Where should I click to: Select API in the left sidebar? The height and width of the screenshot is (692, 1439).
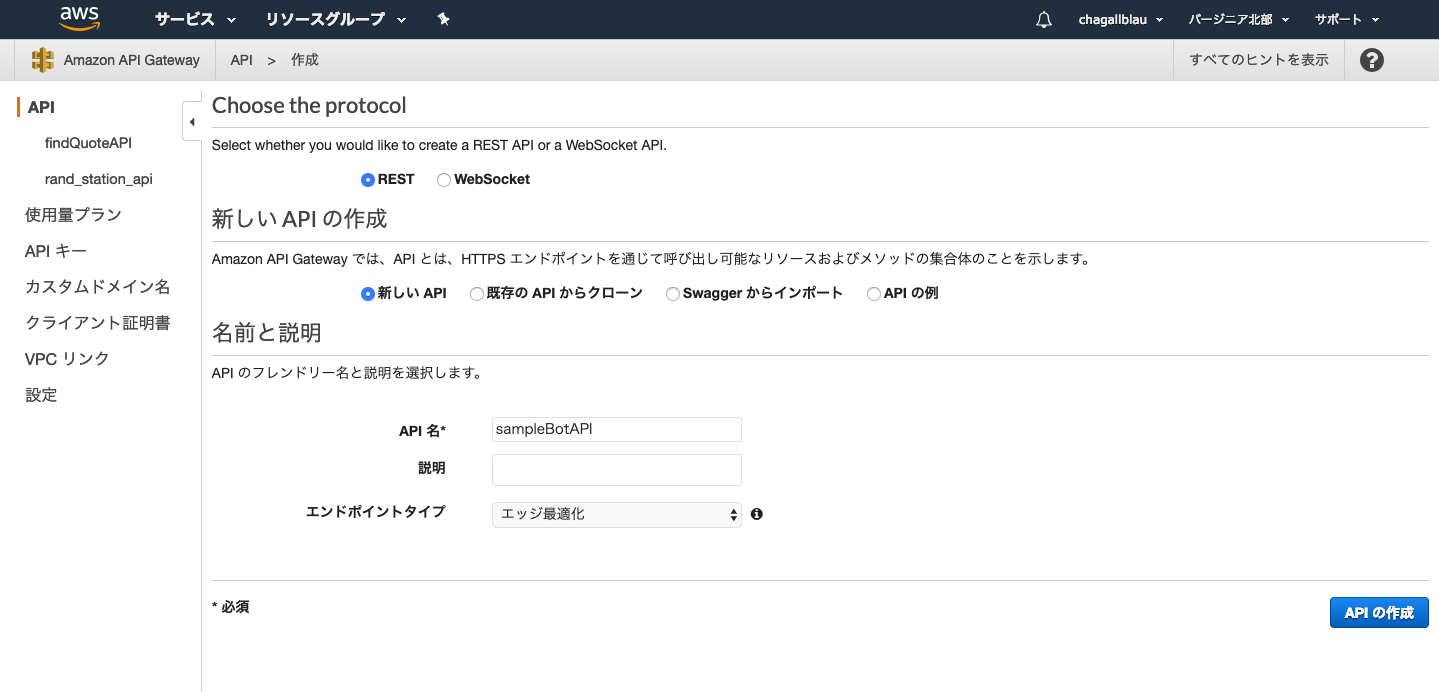point(41,107)
